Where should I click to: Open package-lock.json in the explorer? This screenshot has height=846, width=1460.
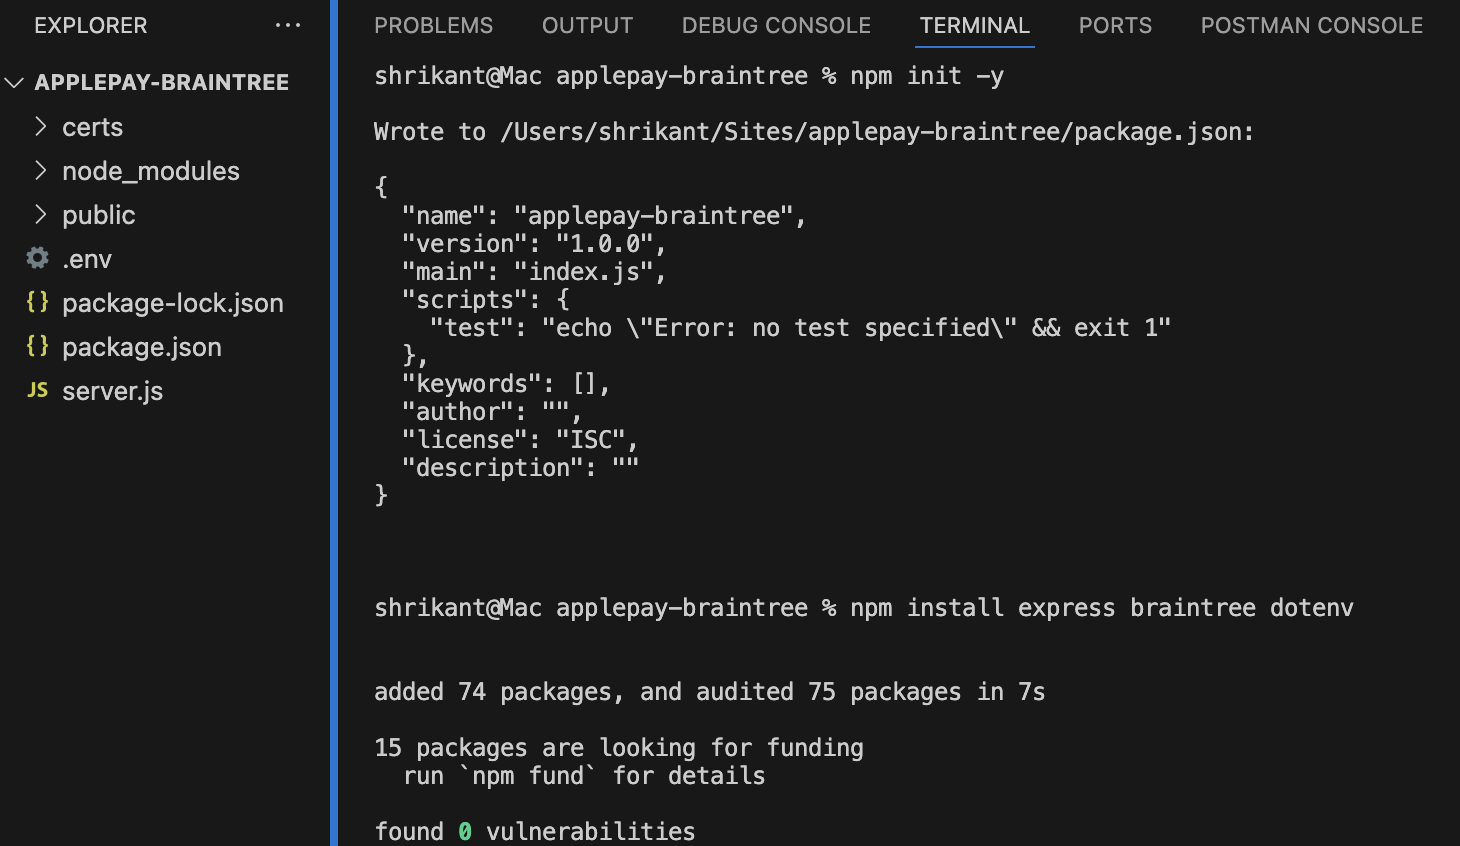click(173, 303)
